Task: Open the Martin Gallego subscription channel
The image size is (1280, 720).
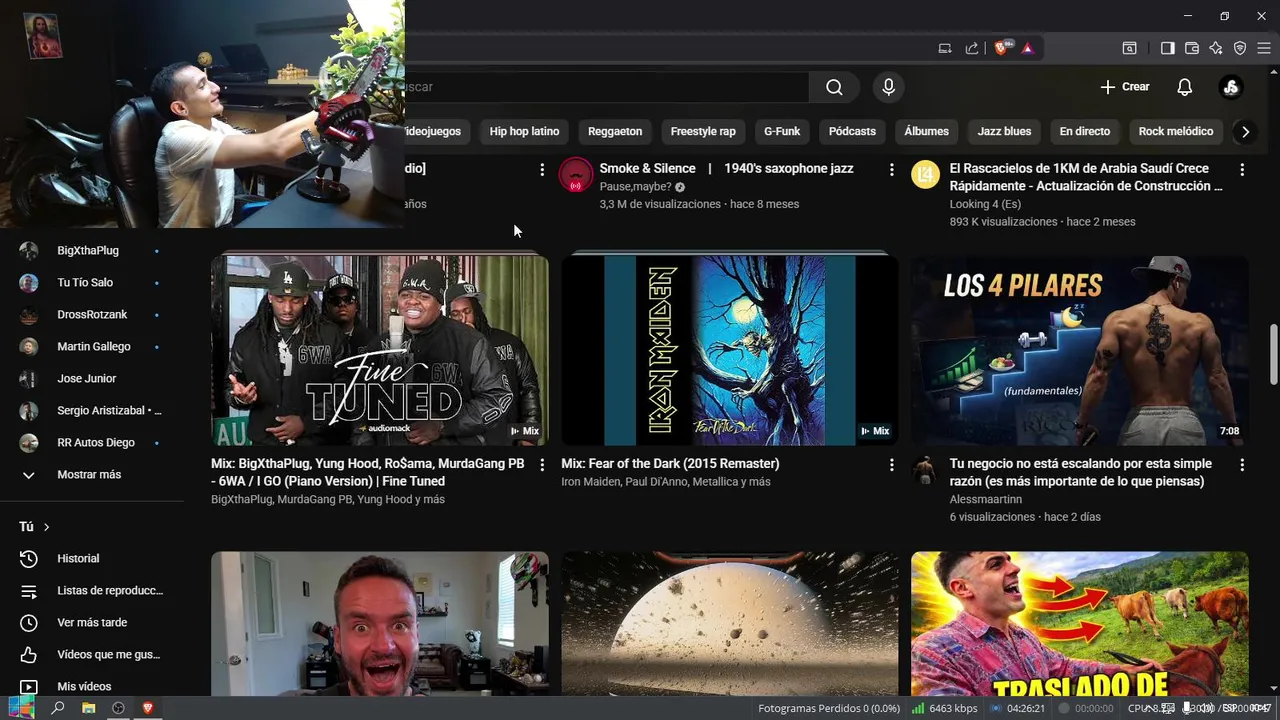Action: [92, 347]
